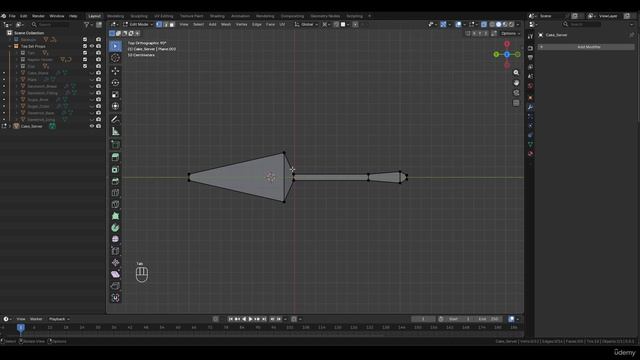Click the viewport pan hand icon
Screen dimensions: 640x360
click(516, 83)
